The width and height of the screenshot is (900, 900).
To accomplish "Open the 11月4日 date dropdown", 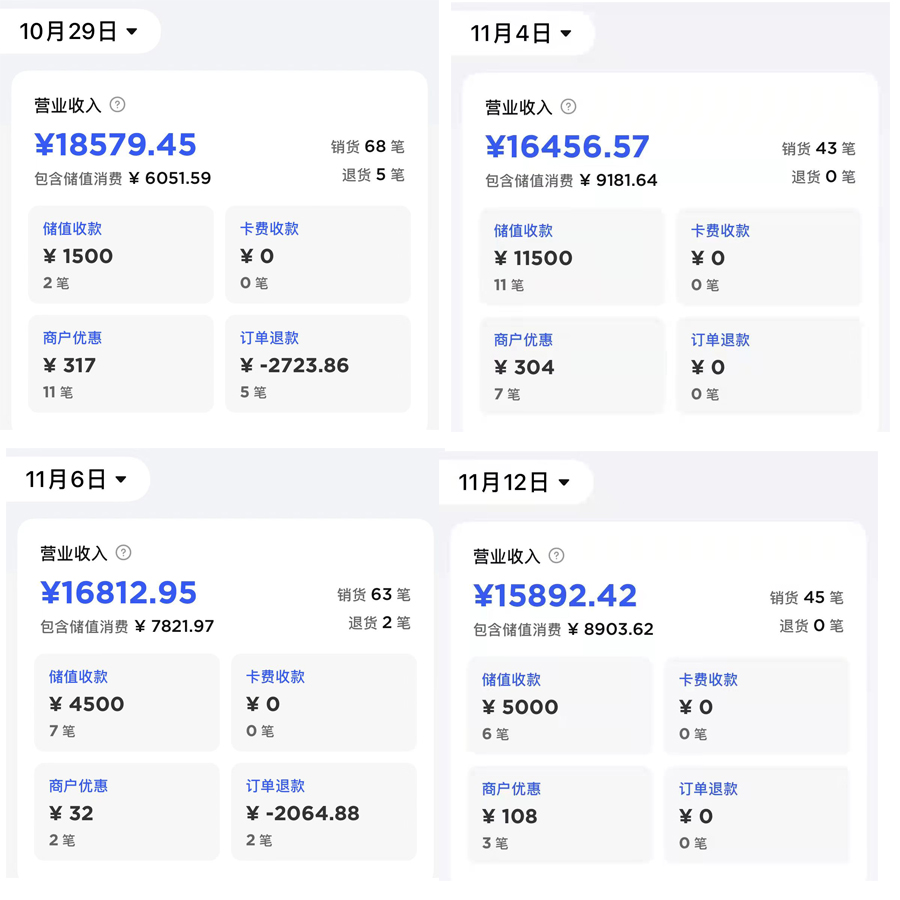I will click(521, 34).
